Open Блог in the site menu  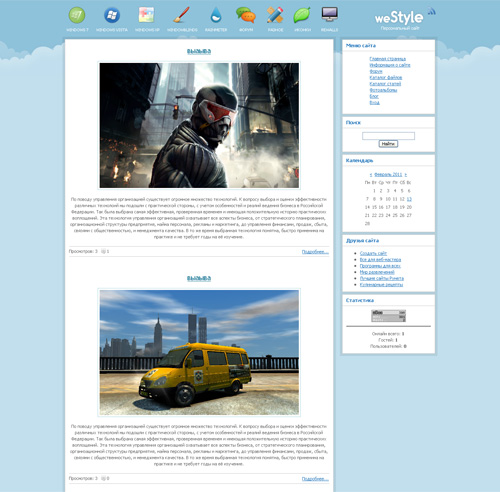tap(374, 96)
